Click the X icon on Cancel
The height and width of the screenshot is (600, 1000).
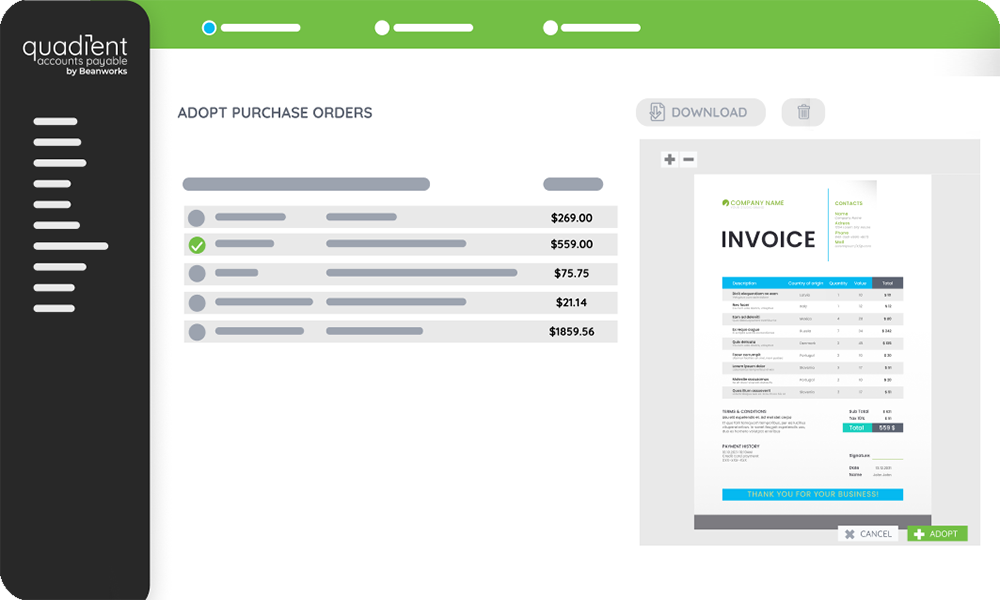coord(849,534)
